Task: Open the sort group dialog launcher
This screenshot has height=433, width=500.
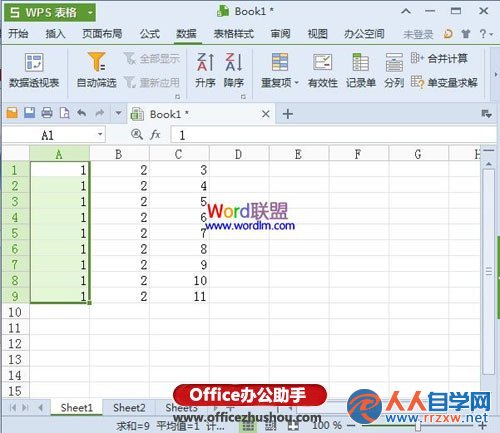Action: click(243, 97)
